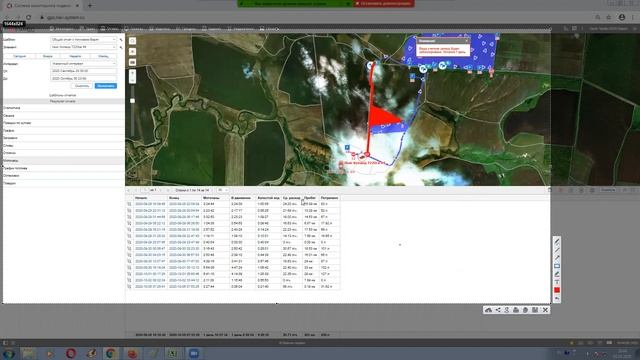Undo the last annotation

click(557, 299)
